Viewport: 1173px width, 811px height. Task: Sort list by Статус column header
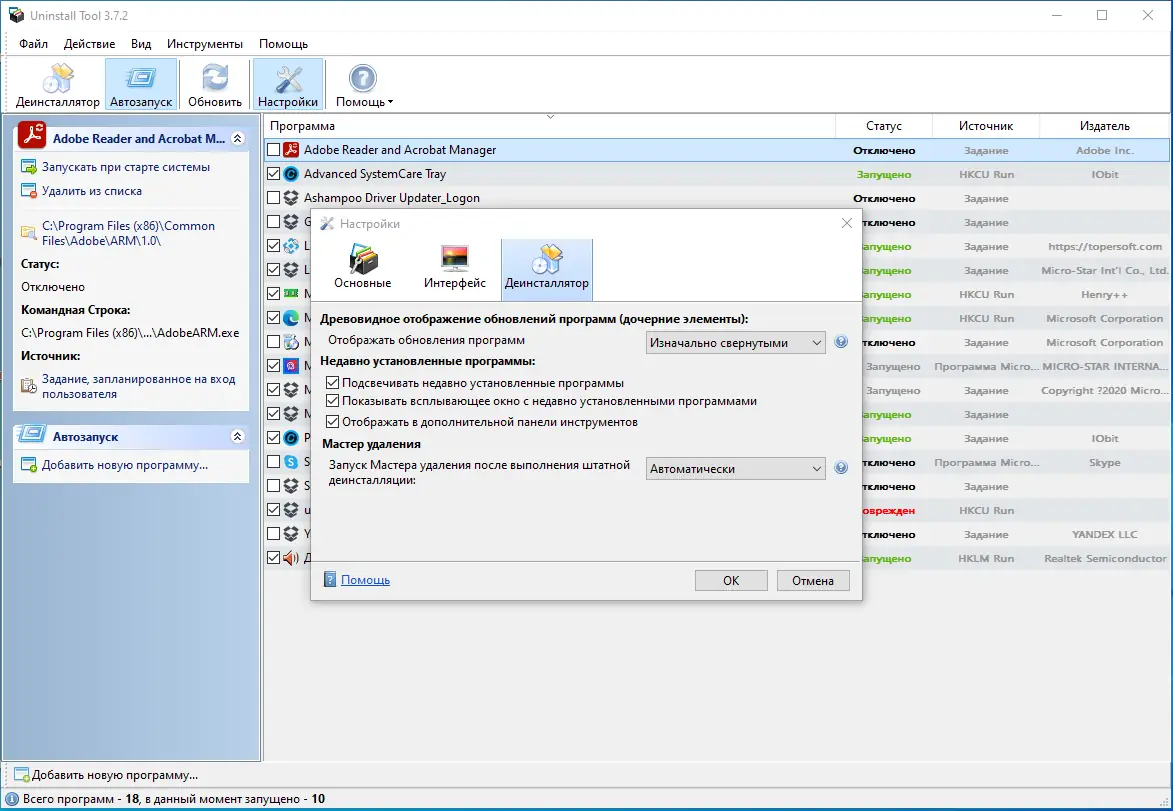click(883, 126)
